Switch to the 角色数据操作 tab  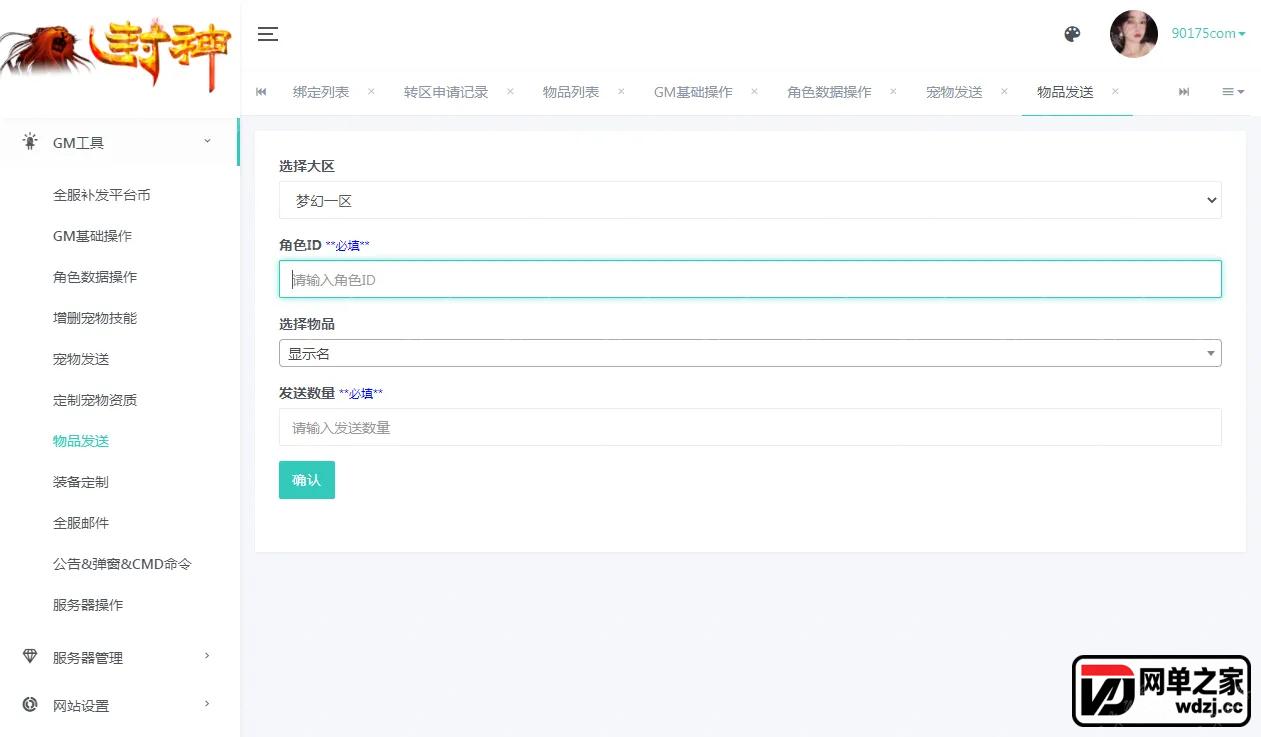[829, 92]
